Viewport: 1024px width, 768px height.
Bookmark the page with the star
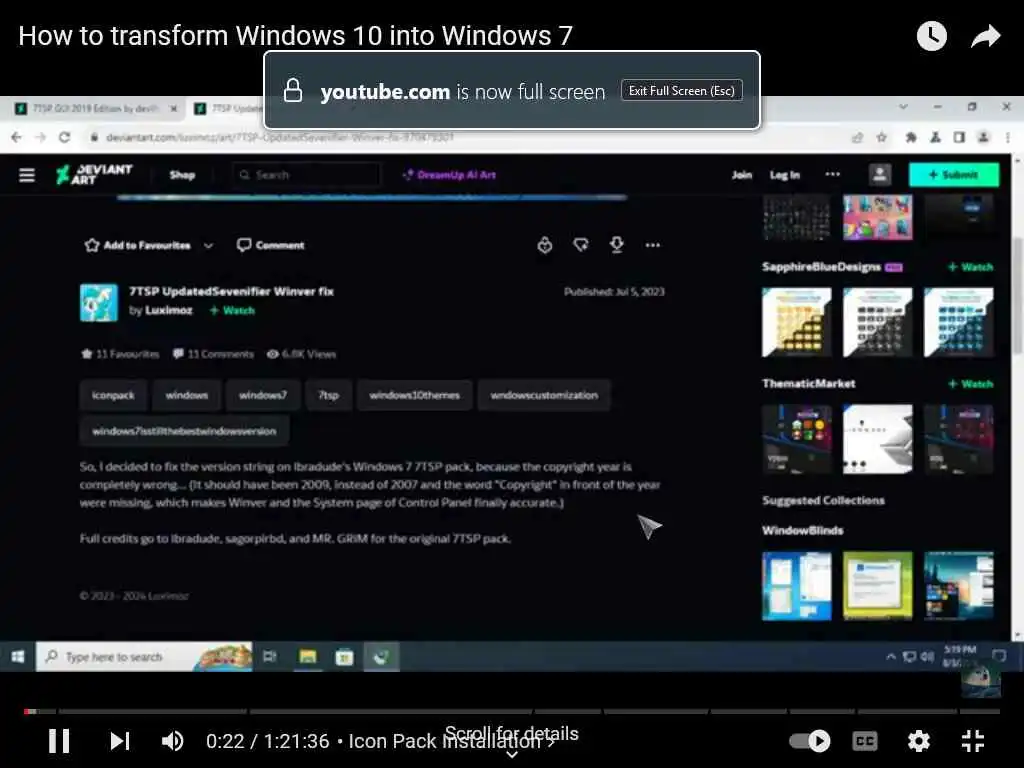click(x=882, y=137)
